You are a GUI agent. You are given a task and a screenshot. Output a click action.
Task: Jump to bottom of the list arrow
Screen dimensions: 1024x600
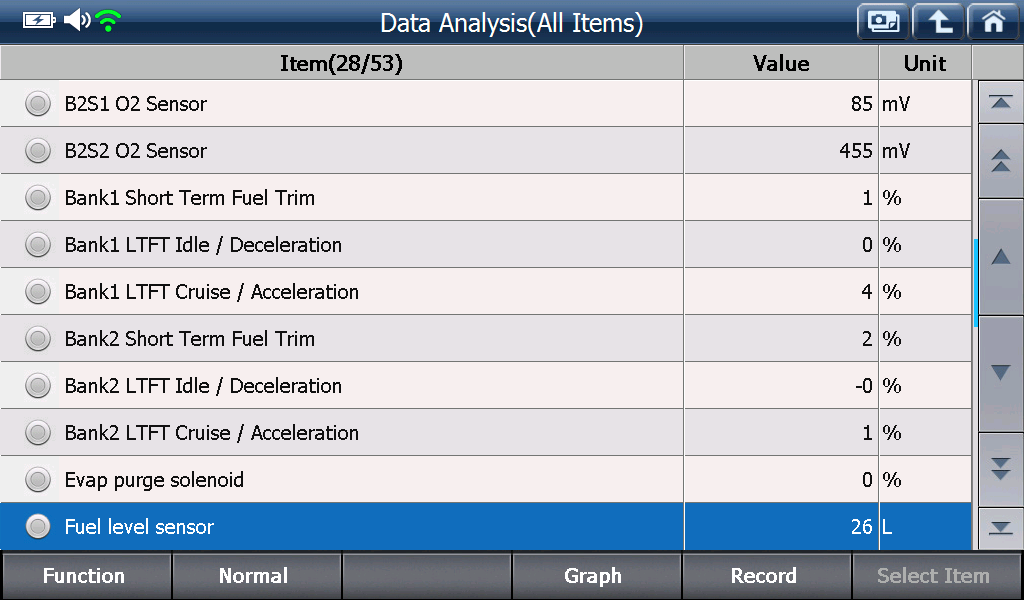(x=1000, y=528)
